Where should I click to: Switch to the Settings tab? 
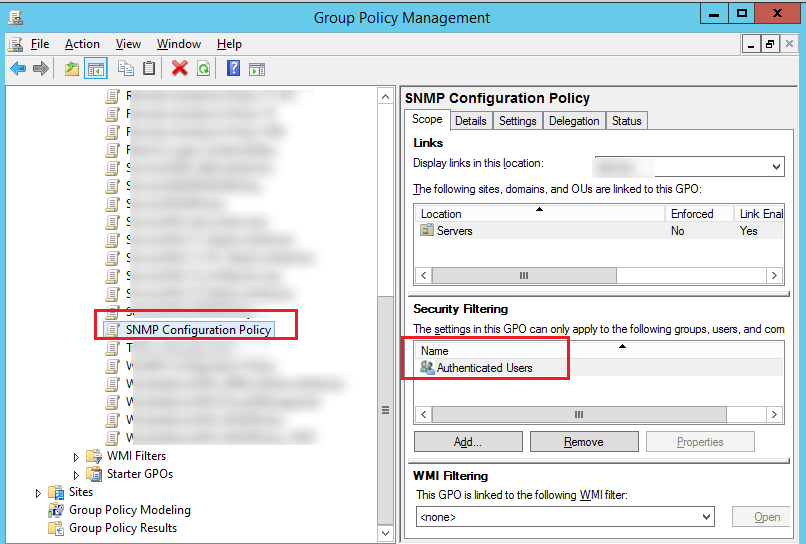click(518, 121)
